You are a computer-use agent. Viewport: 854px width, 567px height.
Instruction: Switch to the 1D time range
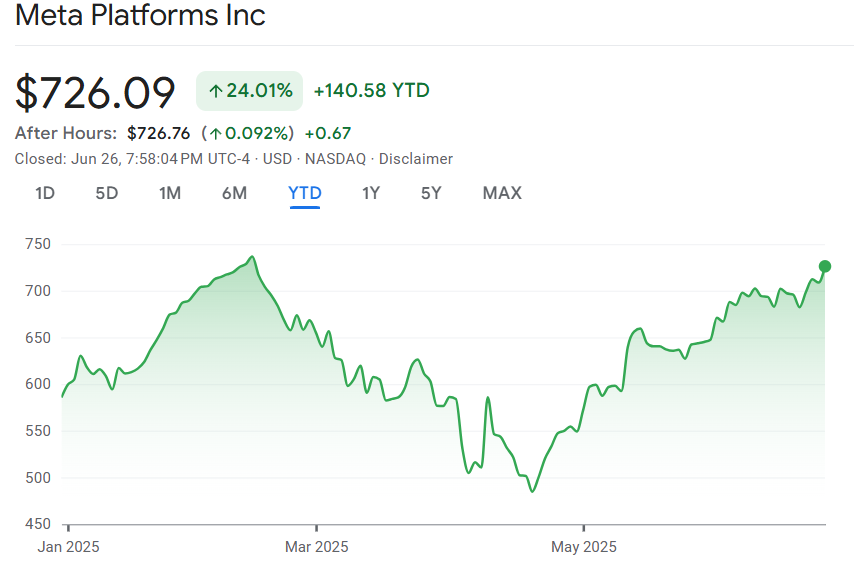pos(45,193)
